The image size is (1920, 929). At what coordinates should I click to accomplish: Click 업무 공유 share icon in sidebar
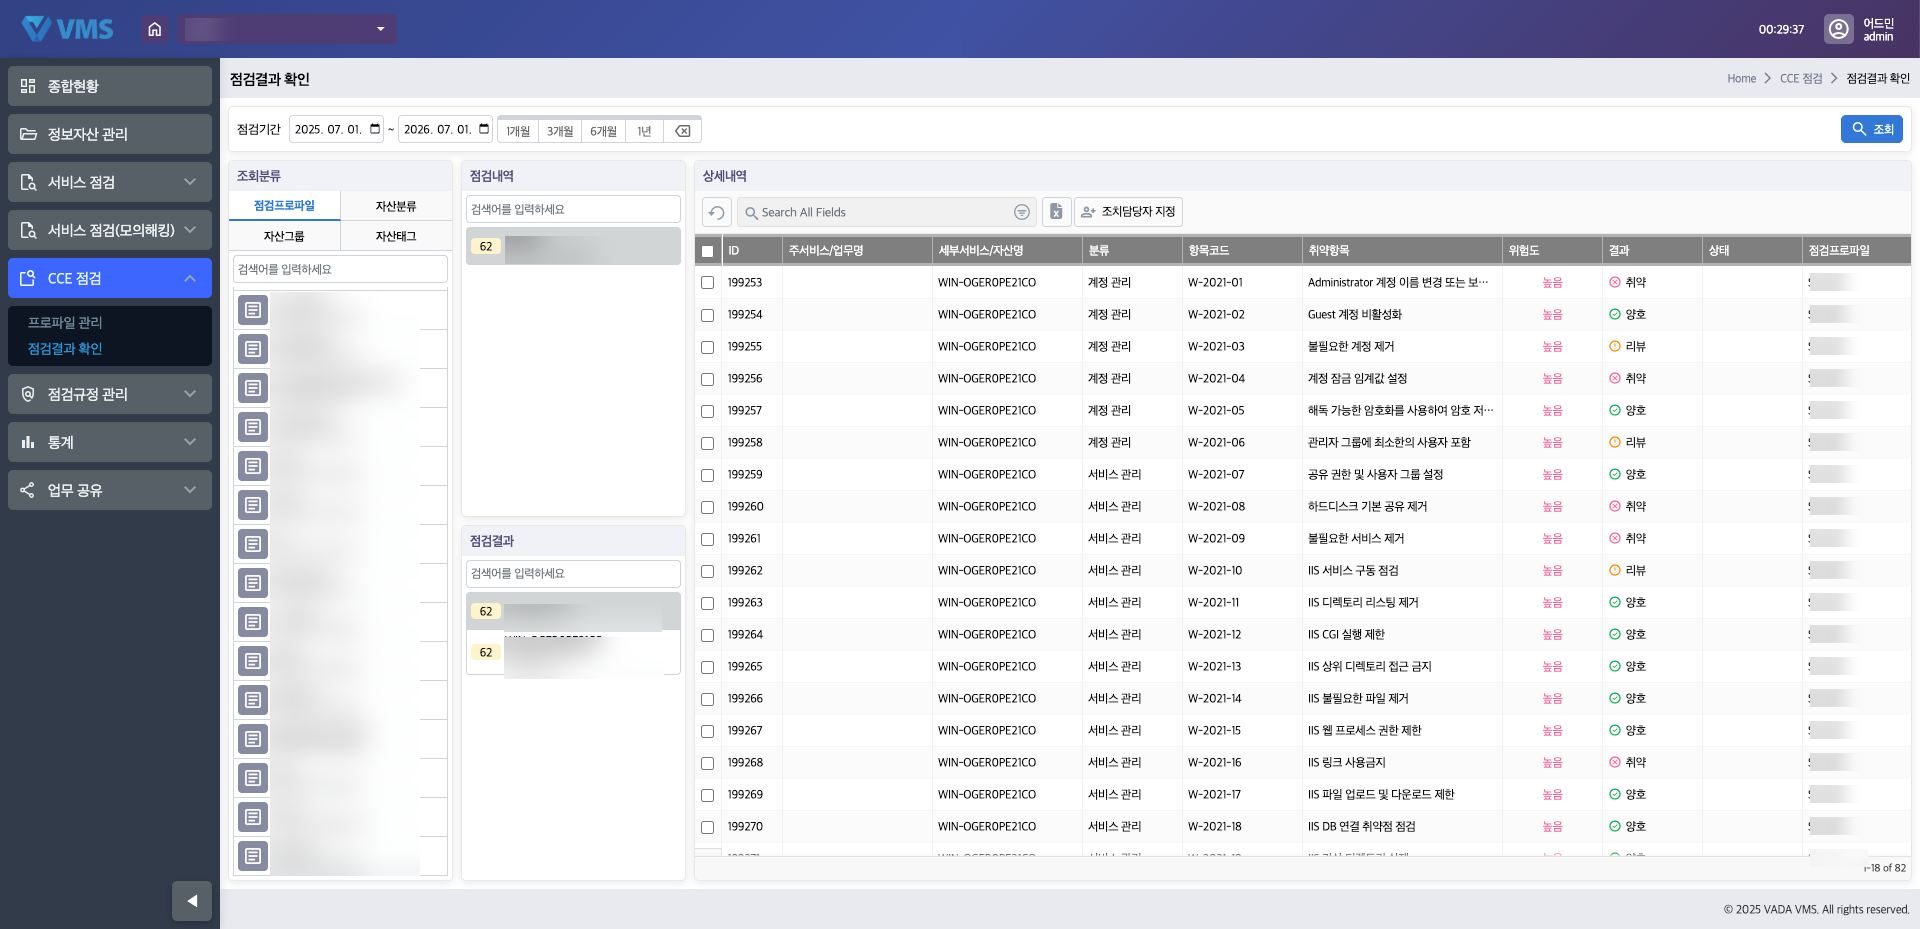tap(28, 490)
